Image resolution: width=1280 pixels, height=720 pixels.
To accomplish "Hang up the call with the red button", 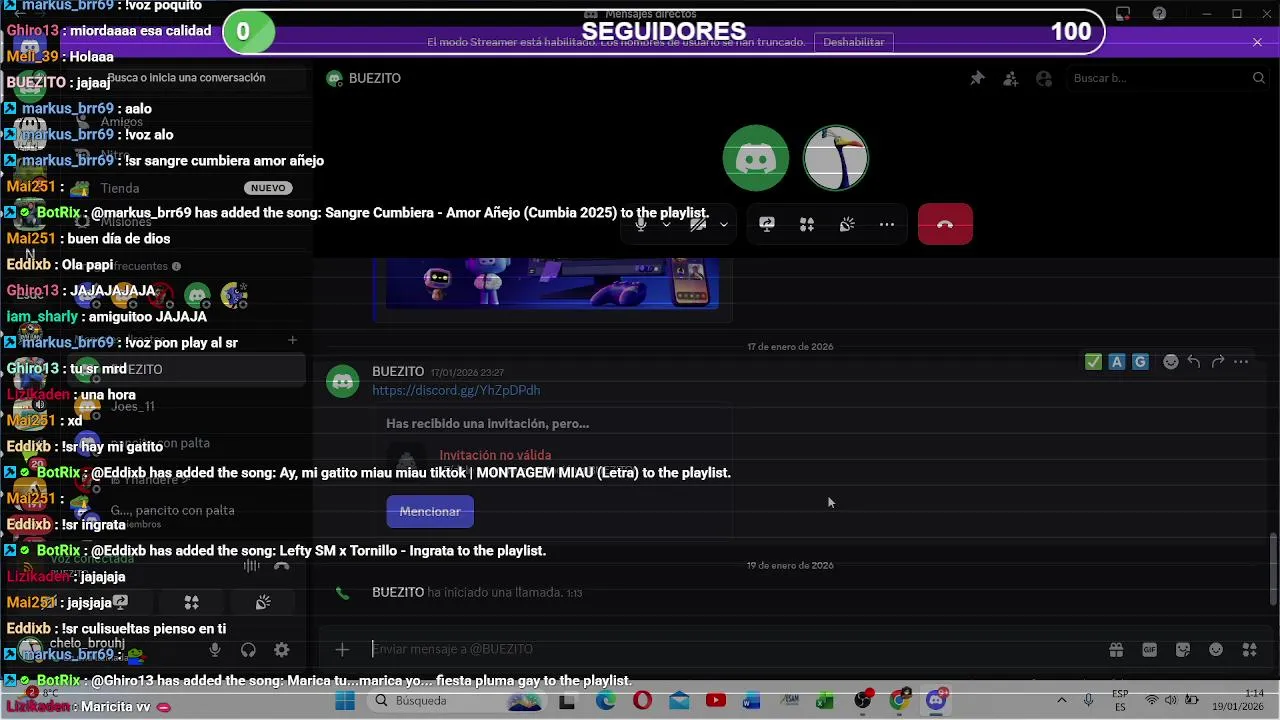I will click(x=945, y=224).
